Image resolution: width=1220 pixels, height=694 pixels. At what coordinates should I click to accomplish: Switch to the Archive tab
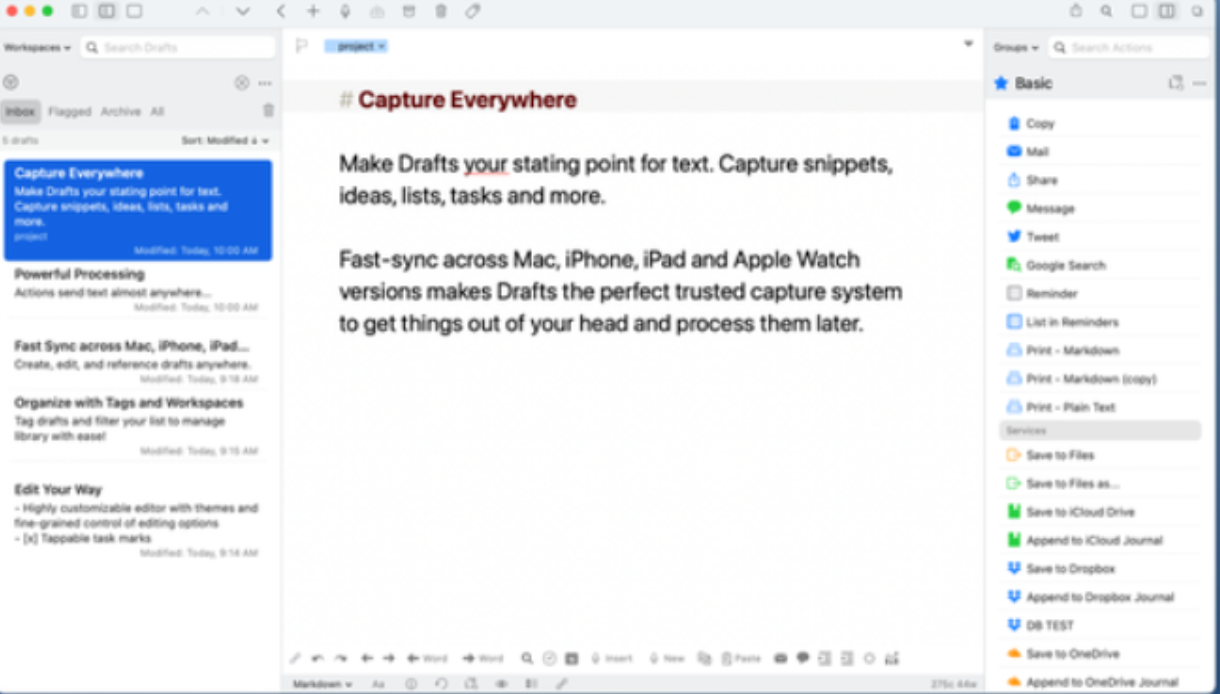coord(121,112)
